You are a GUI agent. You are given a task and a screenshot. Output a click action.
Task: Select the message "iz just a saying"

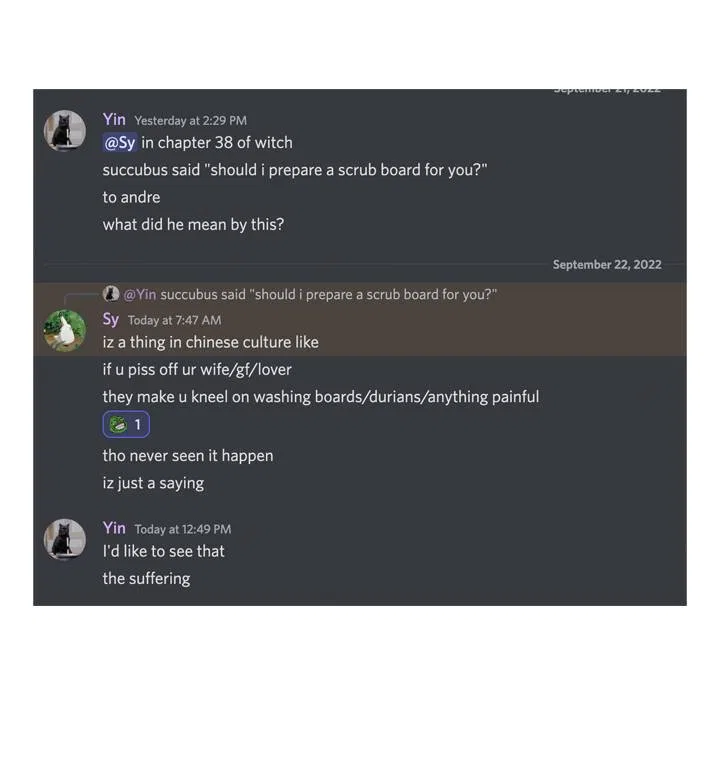(x=153, y=483)
